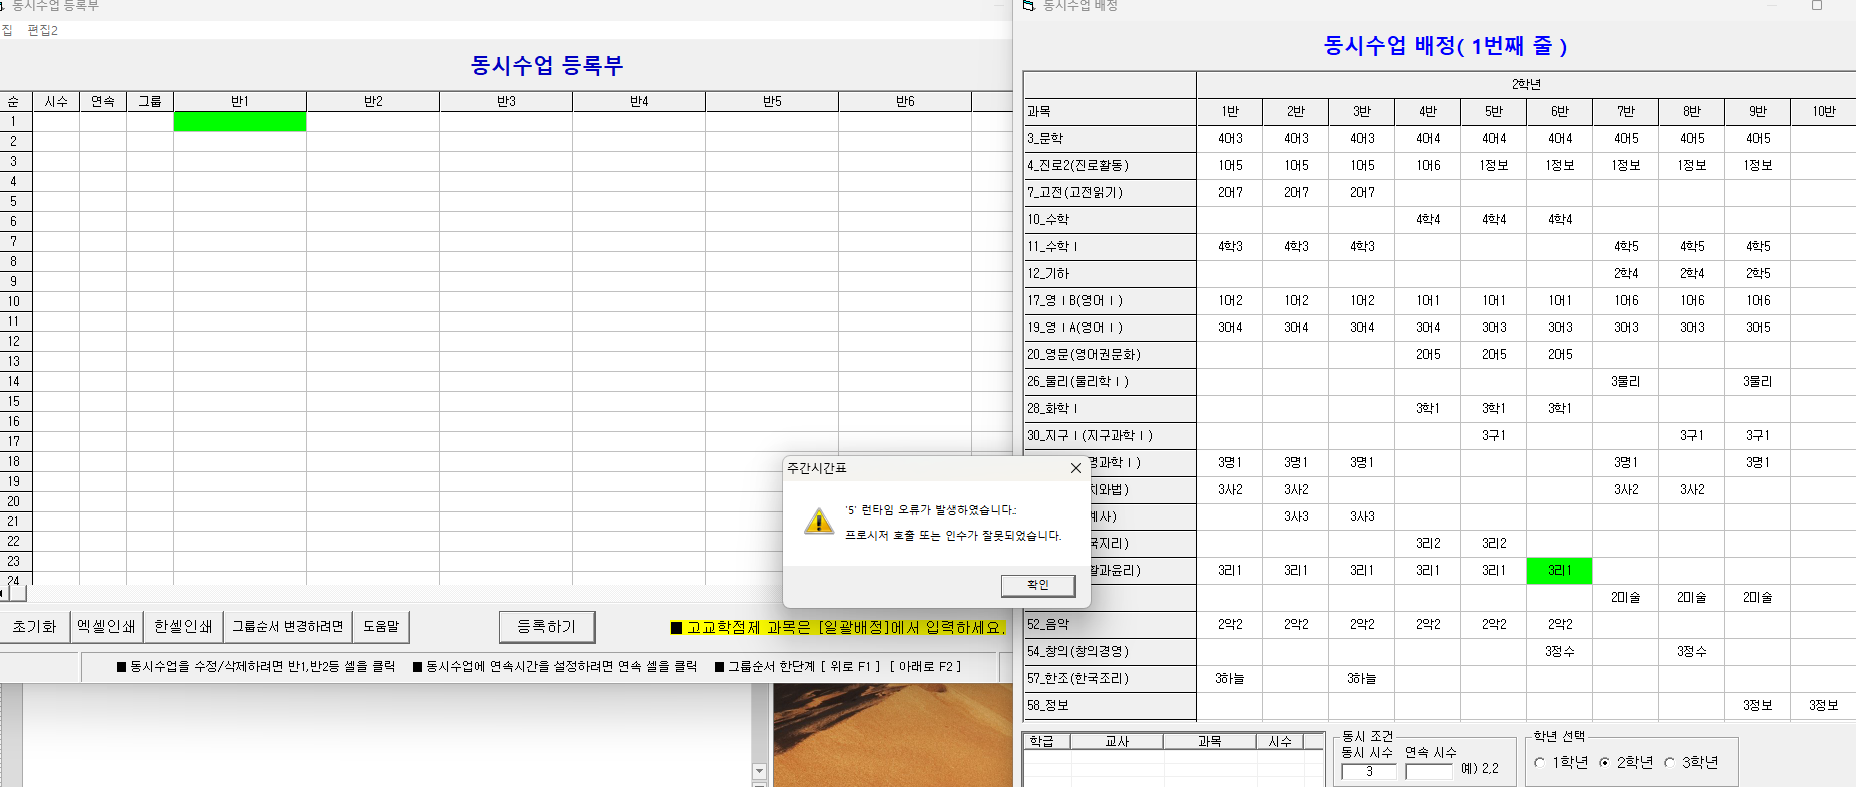Click the 10반 column header in 배정 table
This screenshot has width=1856, height=787.
coord(1824,111)
